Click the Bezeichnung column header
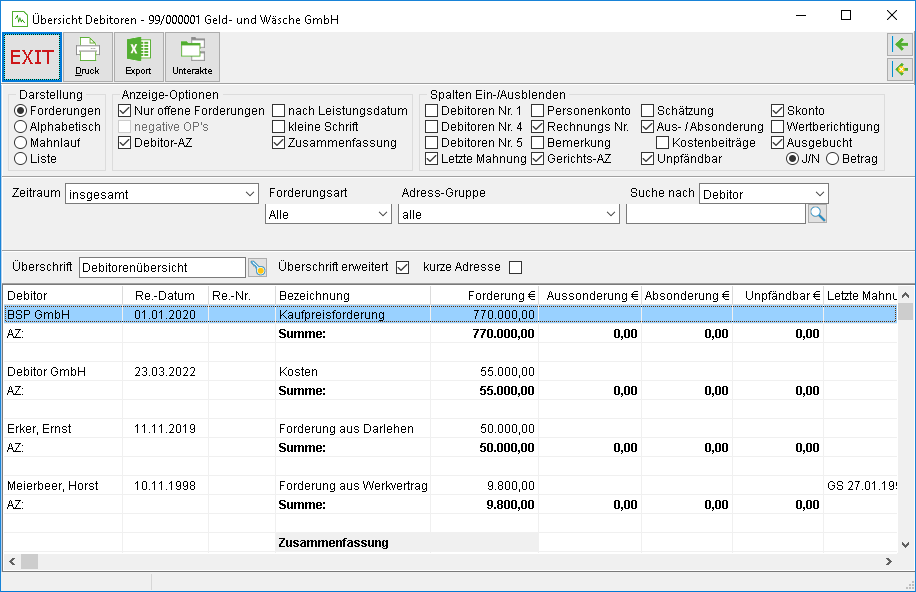The image size is (916, 592). tap(353, 296)
